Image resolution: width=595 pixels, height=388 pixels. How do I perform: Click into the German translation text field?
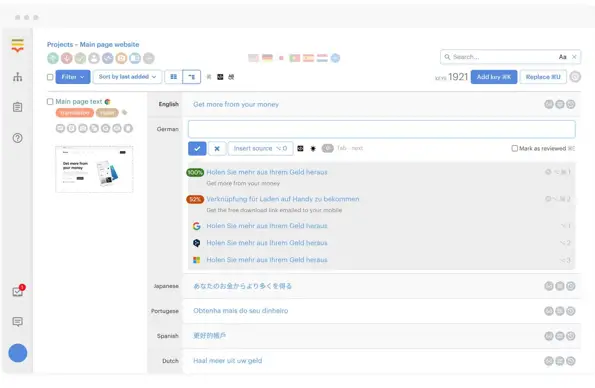coord(382,129)
